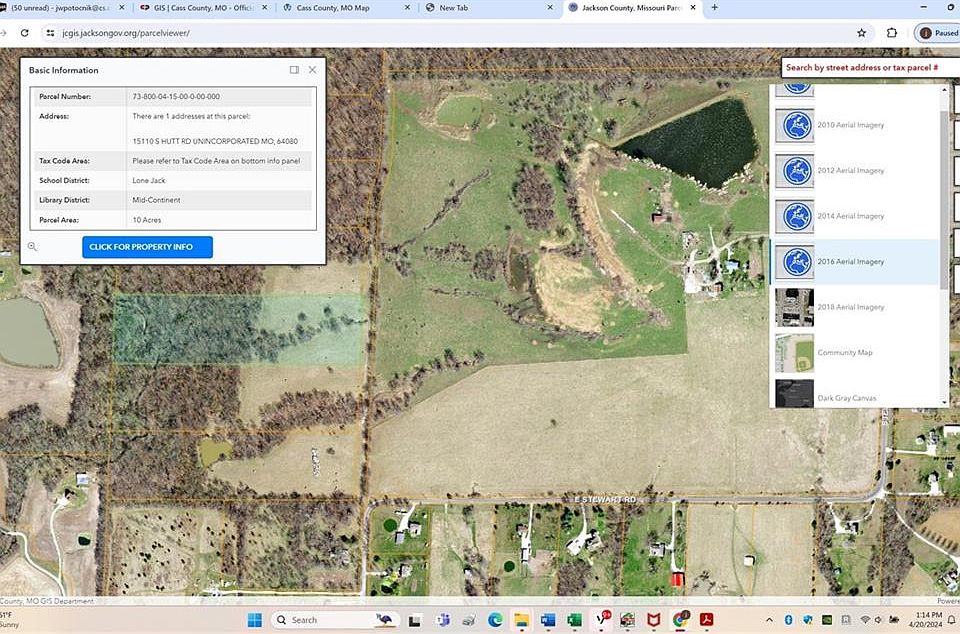Viewport: 960px width, 634px height.
Task: Open the browser extensions puzzle icon
Action: 892,33
